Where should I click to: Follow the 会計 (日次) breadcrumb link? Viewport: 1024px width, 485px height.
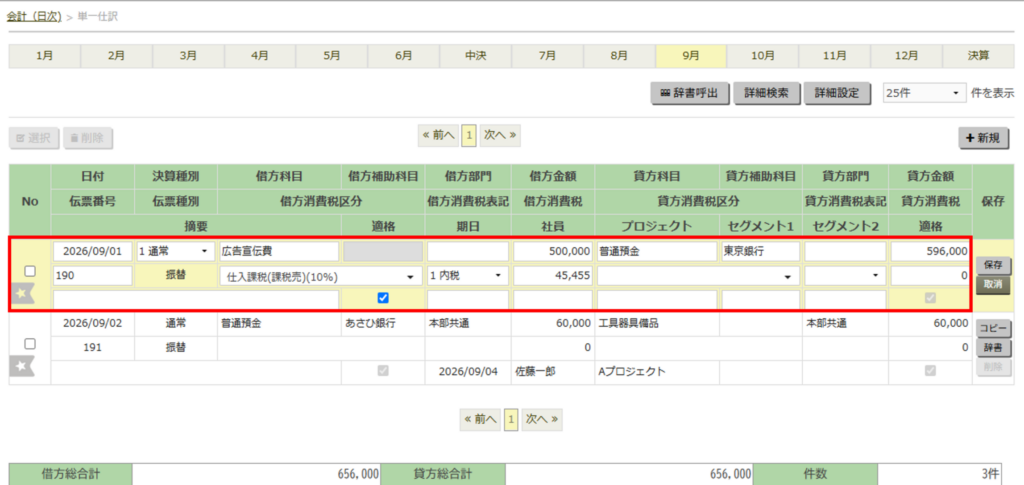tap(34, 17)
